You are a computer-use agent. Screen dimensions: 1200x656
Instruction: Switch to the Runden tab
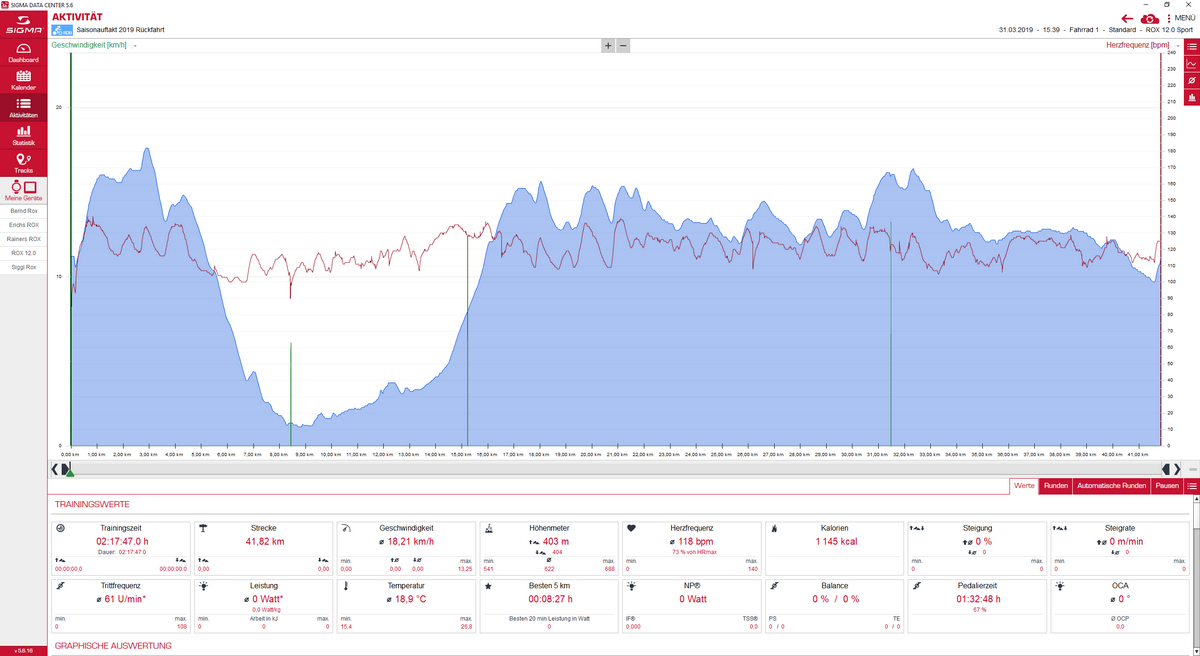pos(1055,486)
